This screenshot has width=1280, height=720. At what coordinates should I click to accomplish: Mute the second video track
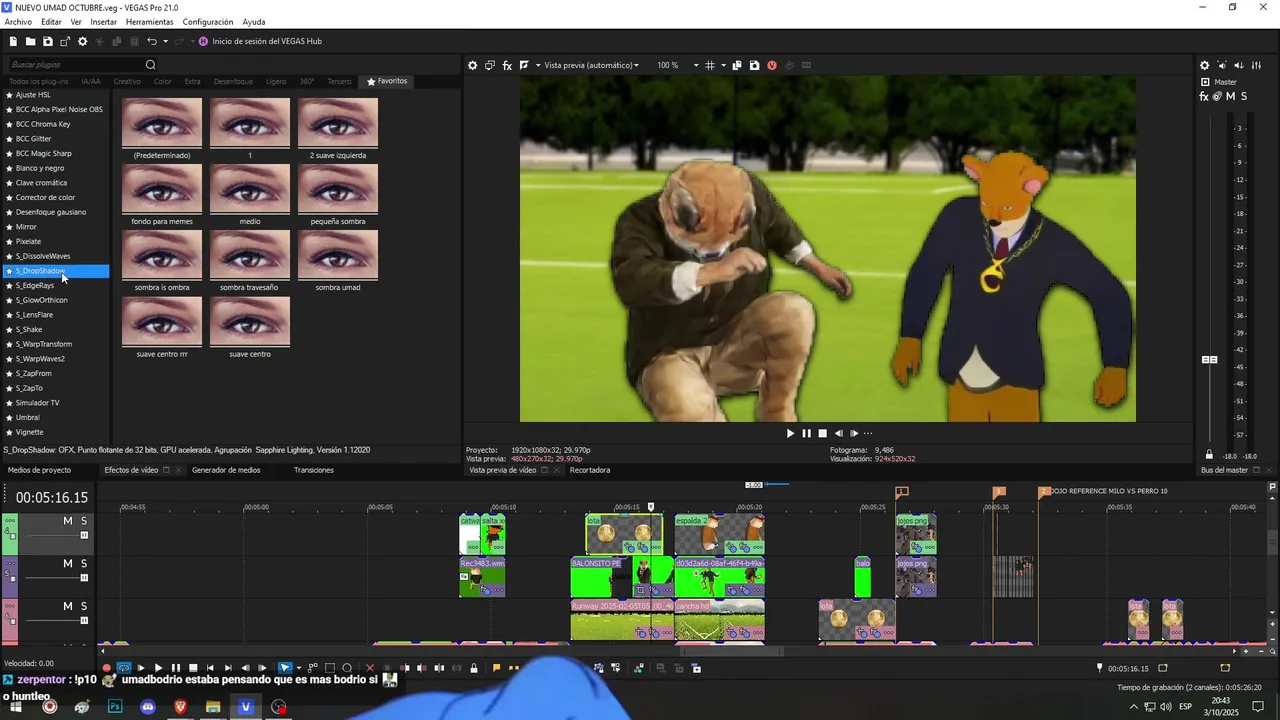tap(68, 564)
